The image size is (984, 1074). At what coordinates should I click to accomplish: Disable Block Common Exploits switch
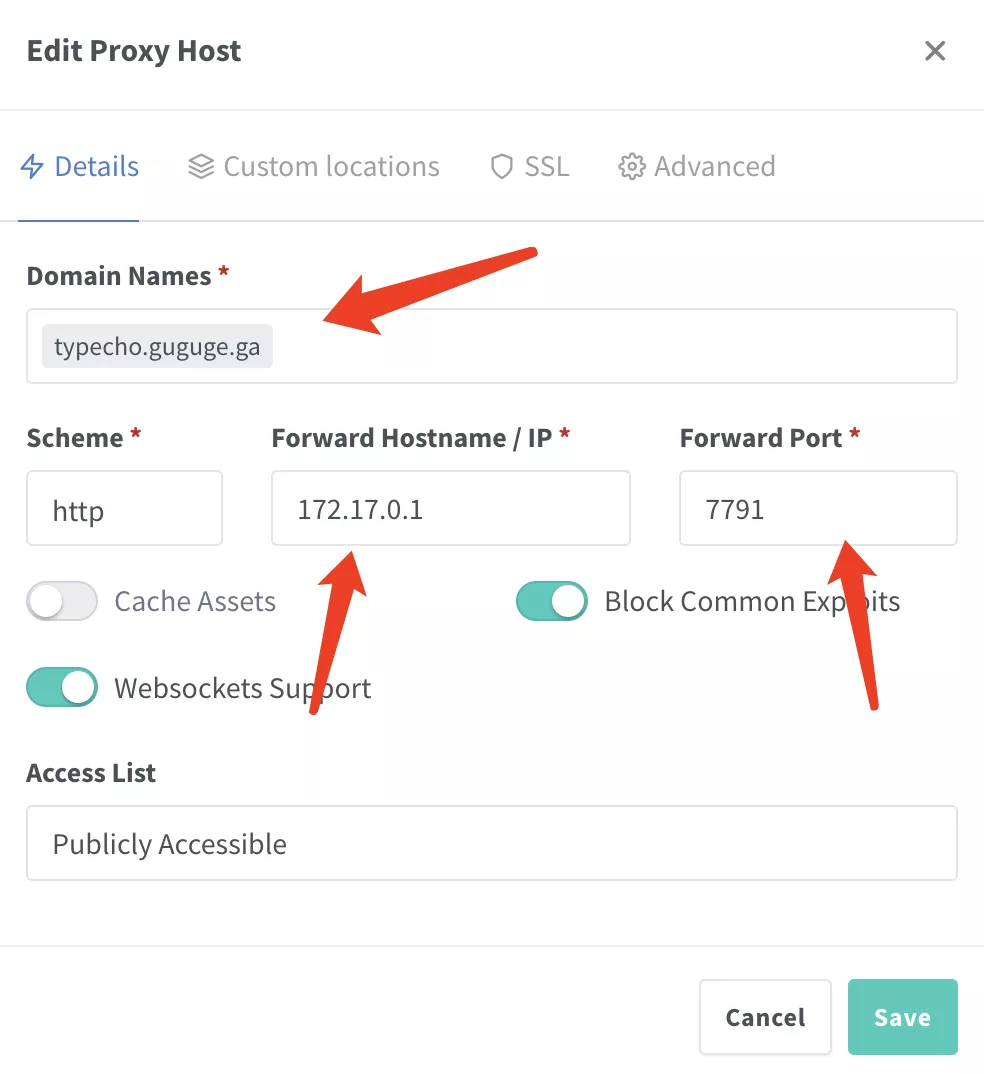pyautogui.click(x=551, y=602)
